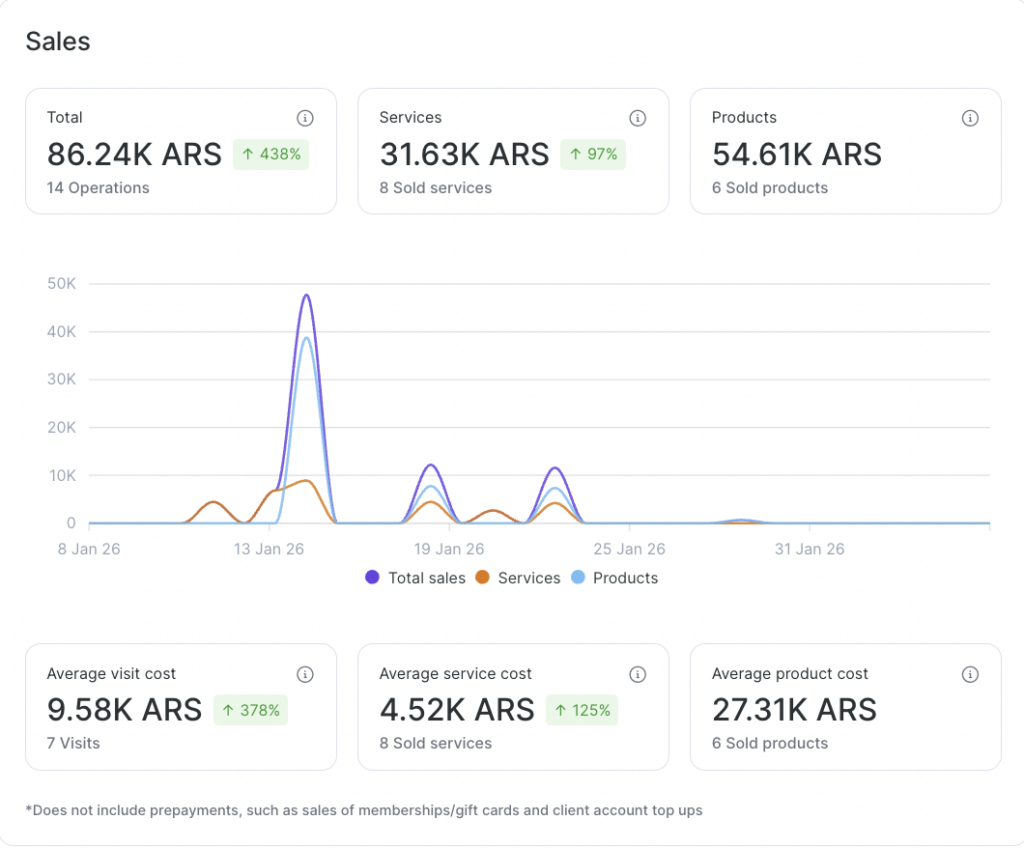Toggle the Products legend series
Screen dimensions: 1024x848
[x=625, y=578]
